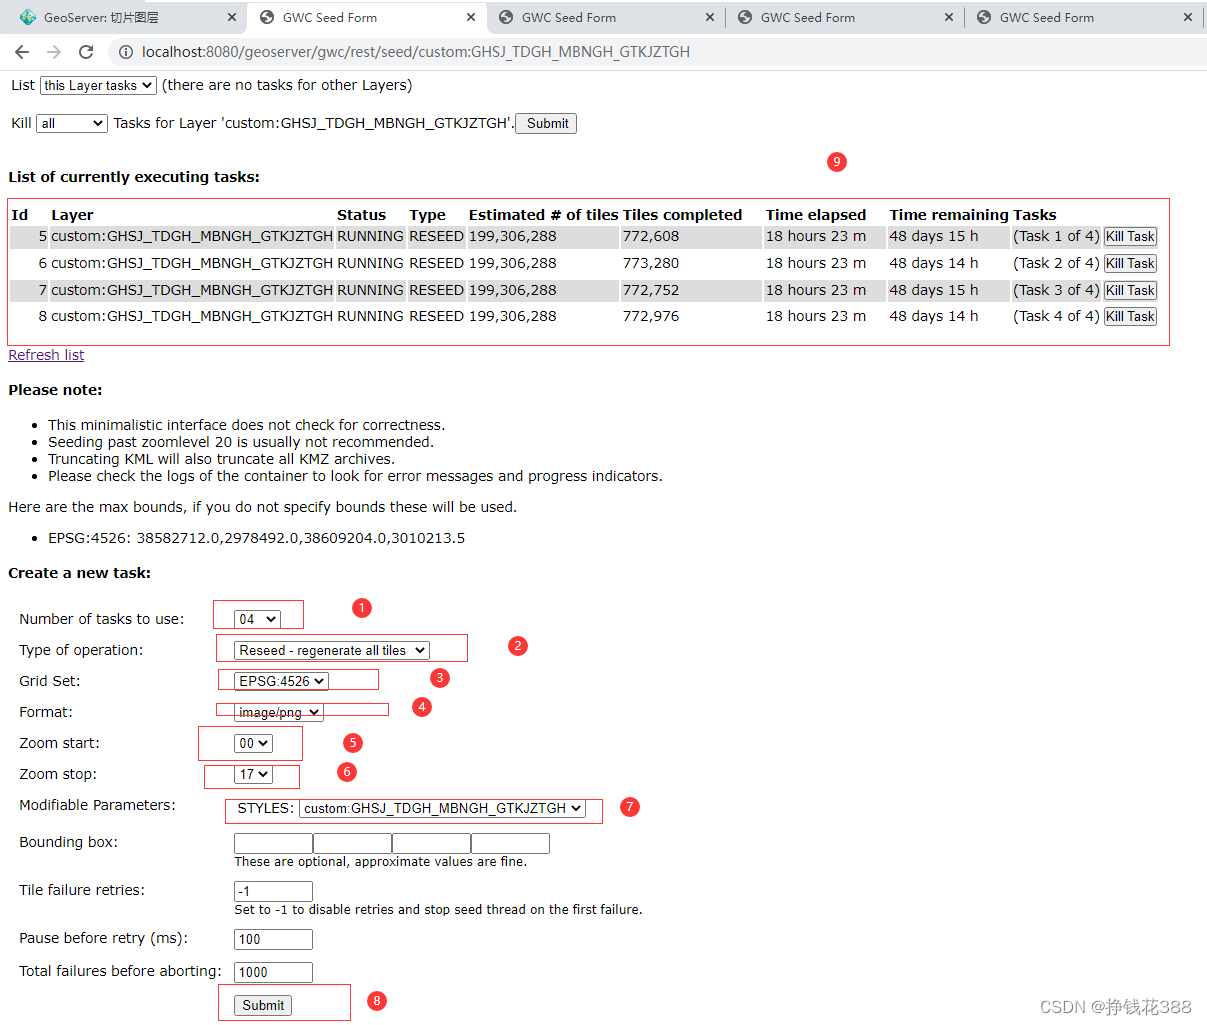Viewport: 1207px width, 1025px height.
Task: Kill Task for task Id 5
Action: [x=1129, y=236]
